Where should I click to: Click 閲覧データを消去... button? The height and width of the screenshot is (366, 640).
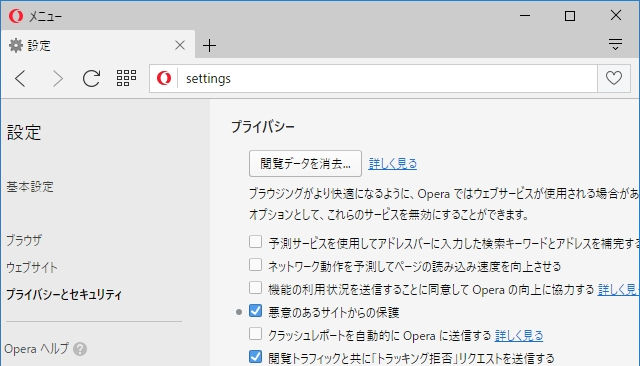click(305, 164)
